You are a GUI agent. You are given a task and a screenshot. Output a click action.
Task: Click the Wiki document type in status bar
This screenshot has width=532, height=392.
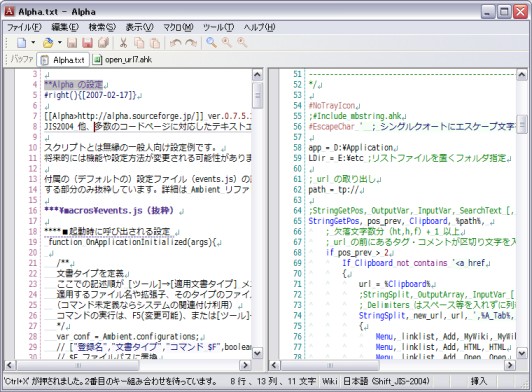coord(330,381)
